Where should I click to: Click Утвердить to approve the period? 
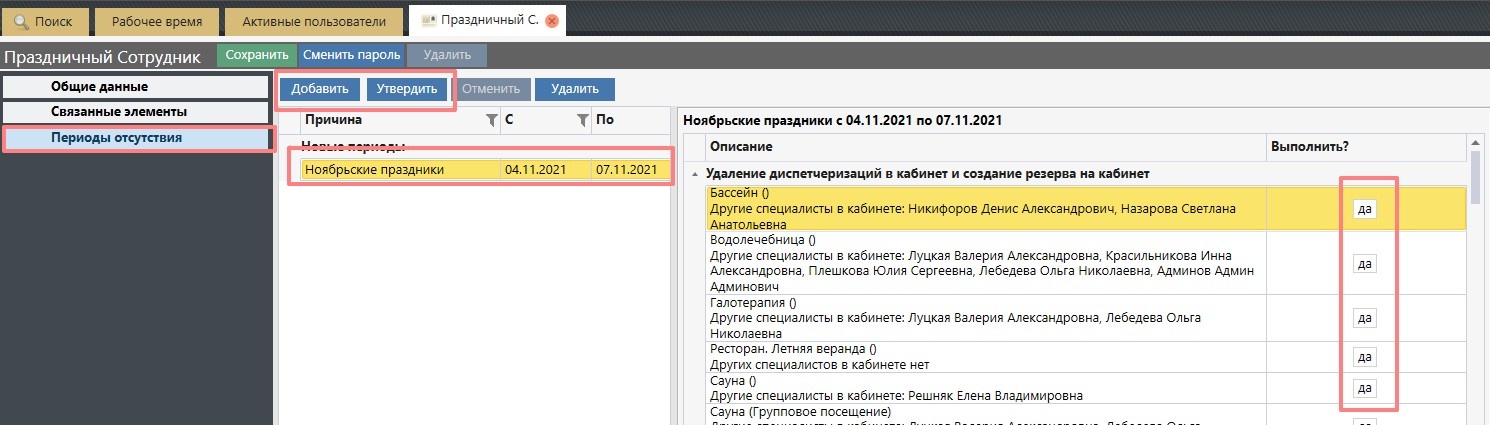click(x=407, y=89)
